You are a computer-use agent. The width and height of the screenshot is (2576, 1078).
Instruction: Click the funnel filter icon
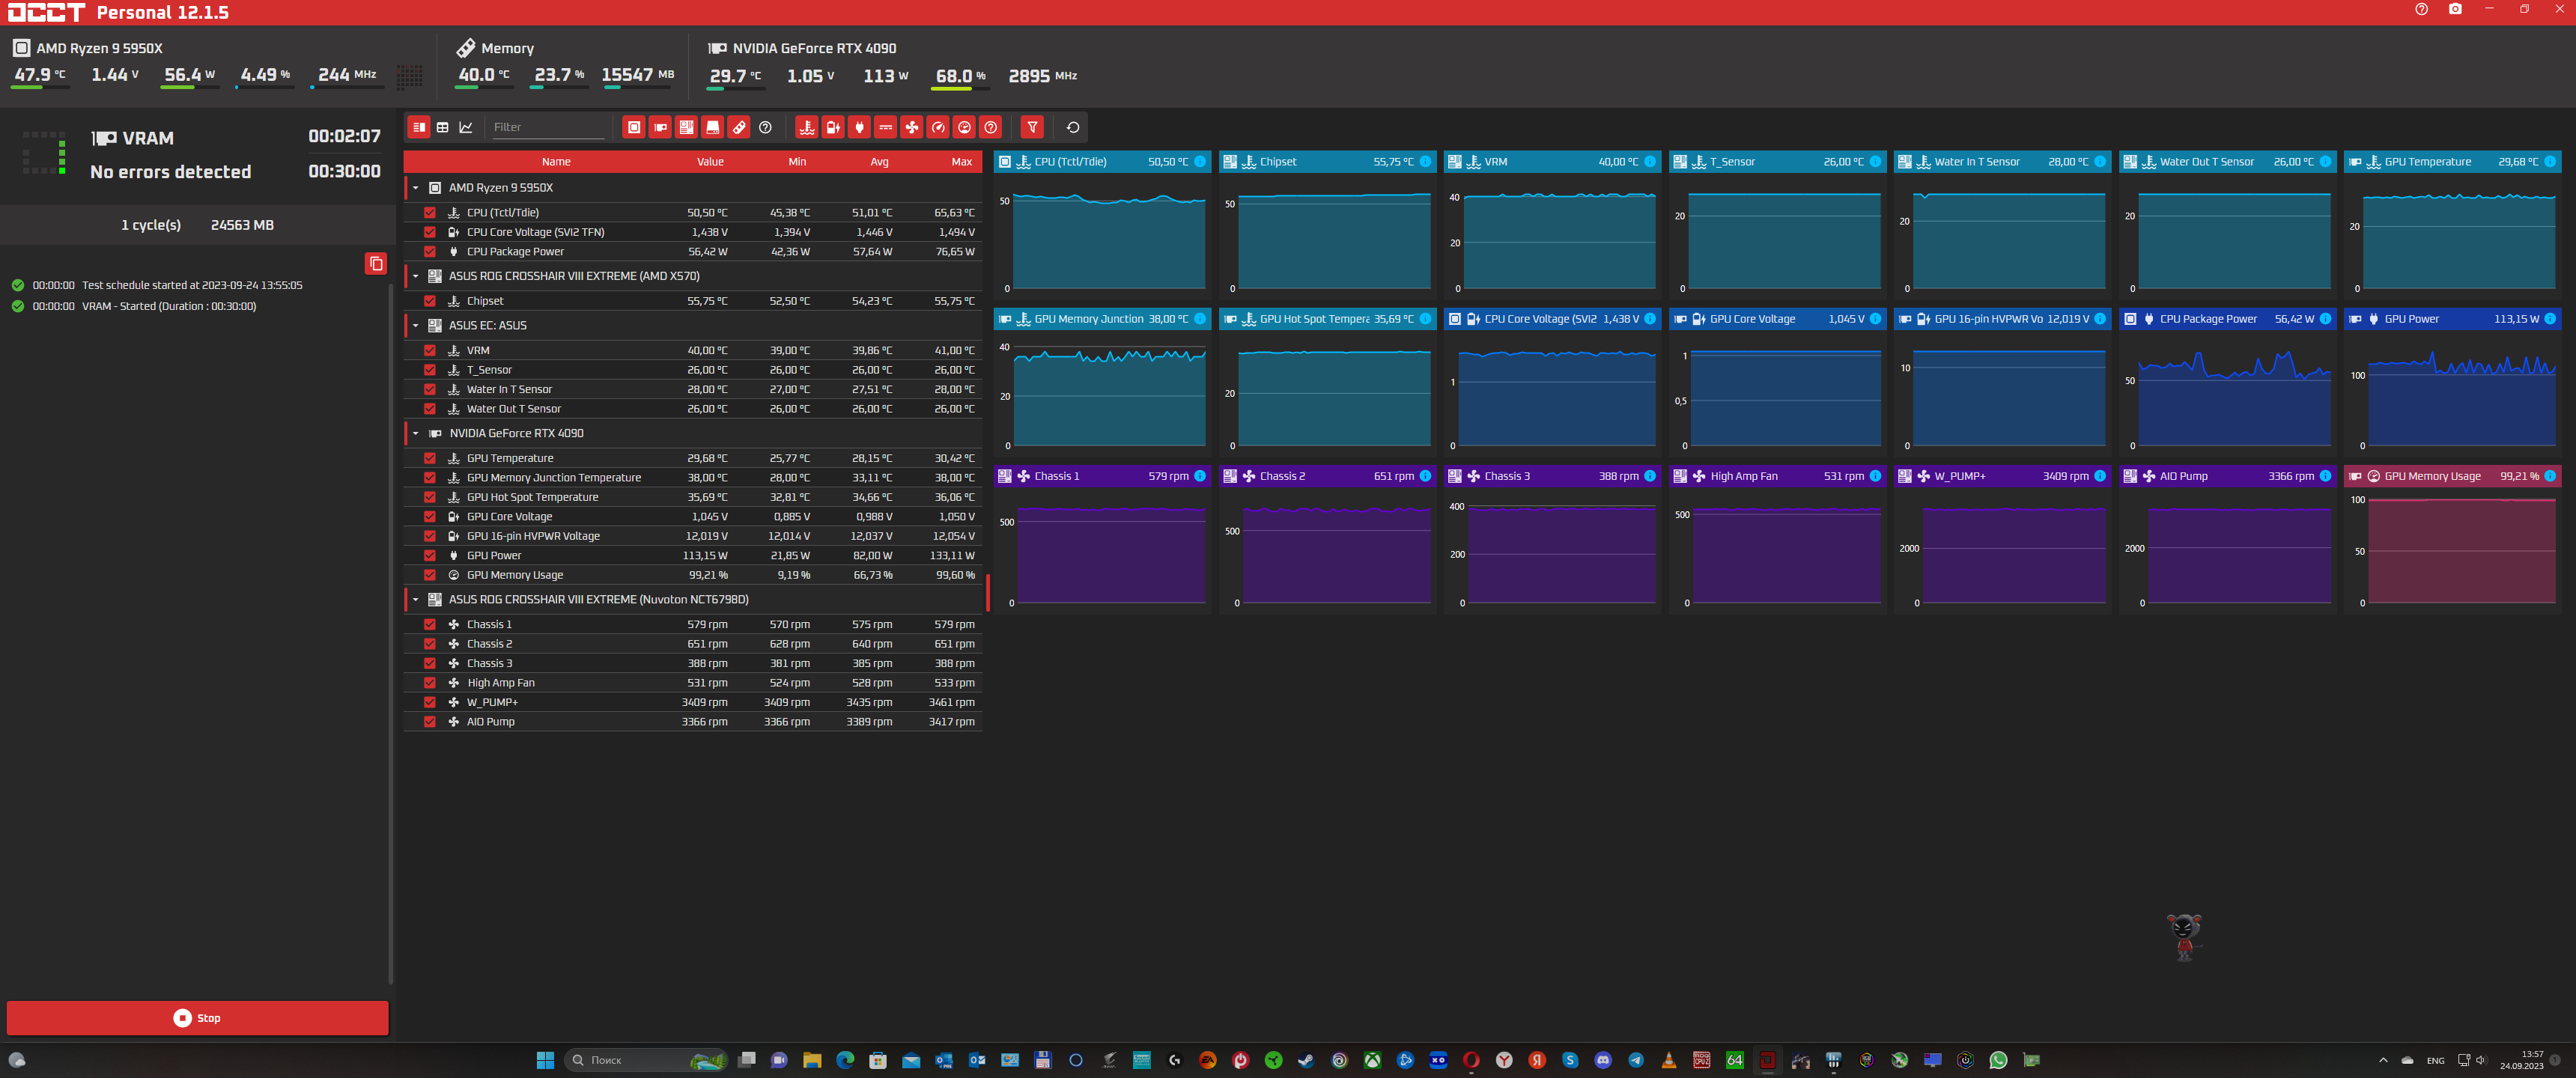pyautogui.click(x=1032, y=127)
